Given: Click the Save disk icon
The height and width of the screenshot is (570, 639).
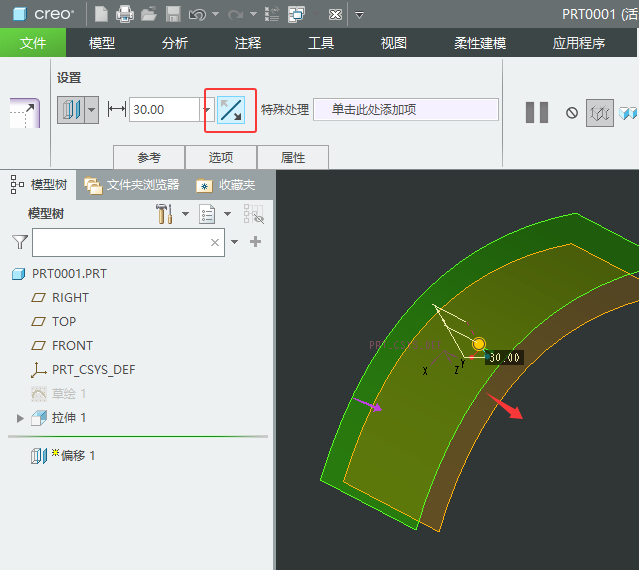Looking at the screenshot, I should point(173,14).
